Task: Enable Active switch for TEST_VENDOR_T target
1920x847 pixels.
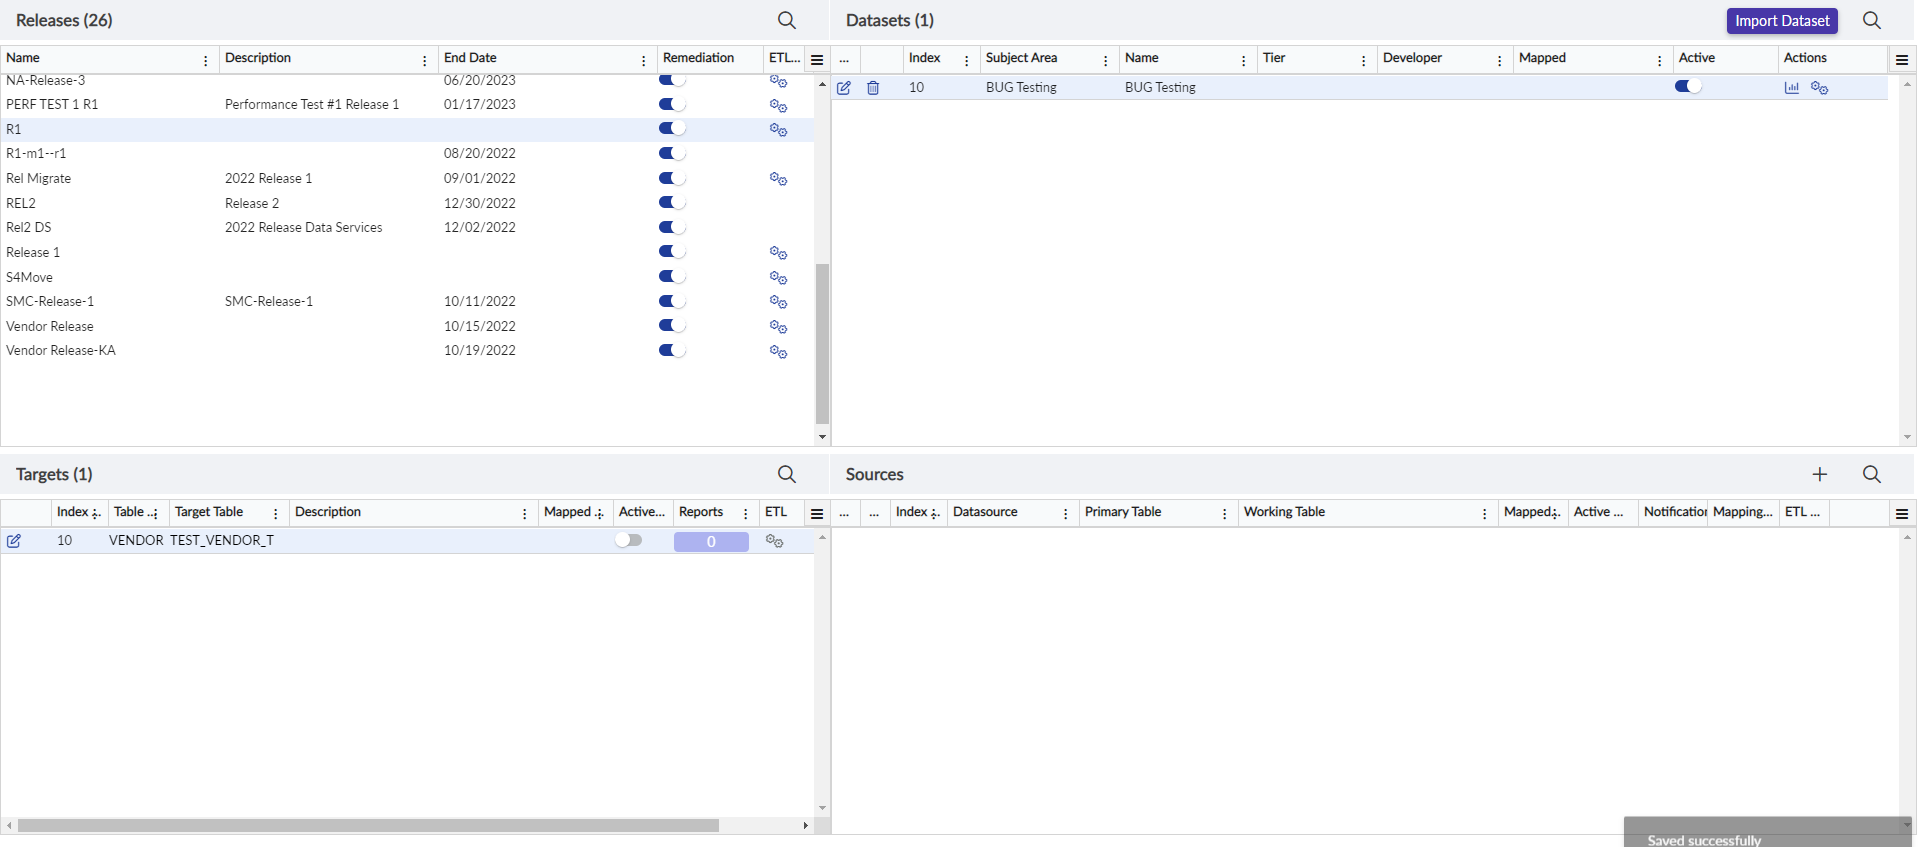Action: tap(628, 540)
